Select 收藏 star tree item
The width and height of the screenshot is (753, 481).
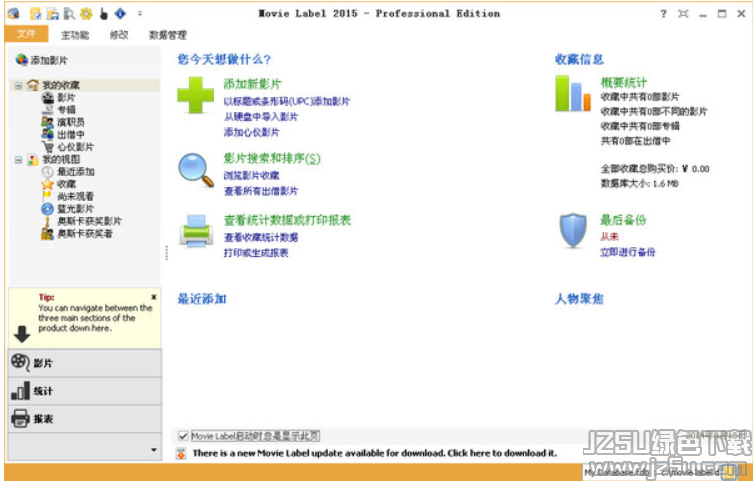click(x=59, y=184)
